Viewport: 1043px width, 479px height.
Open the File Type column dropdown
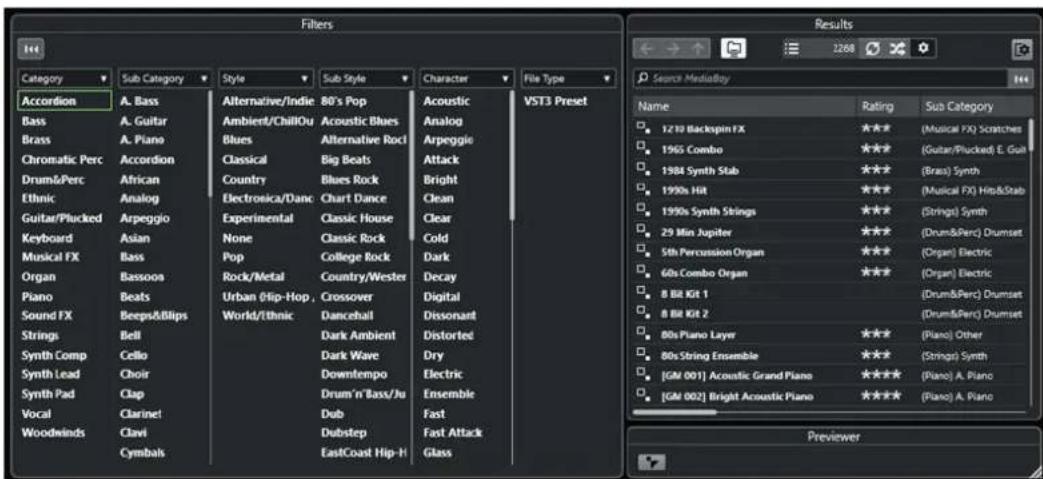[x=606, y=79]
